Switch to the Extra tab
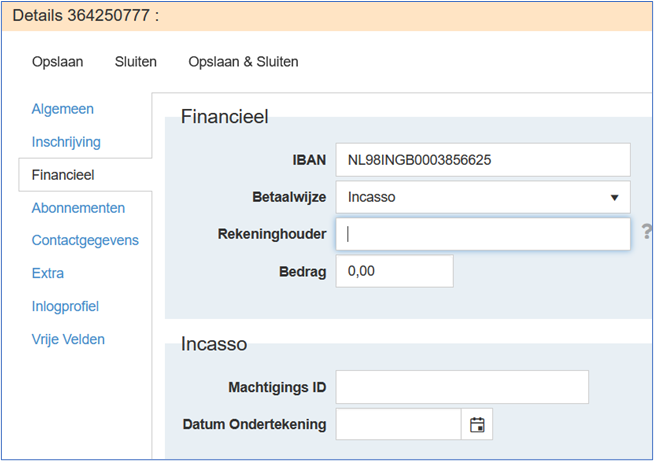The width and height of the screenshot is (654, 461). tap(48, 273)
